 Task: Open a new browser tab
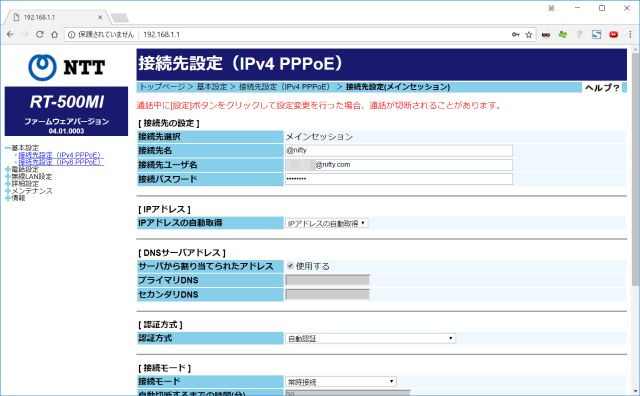point(120,18)
